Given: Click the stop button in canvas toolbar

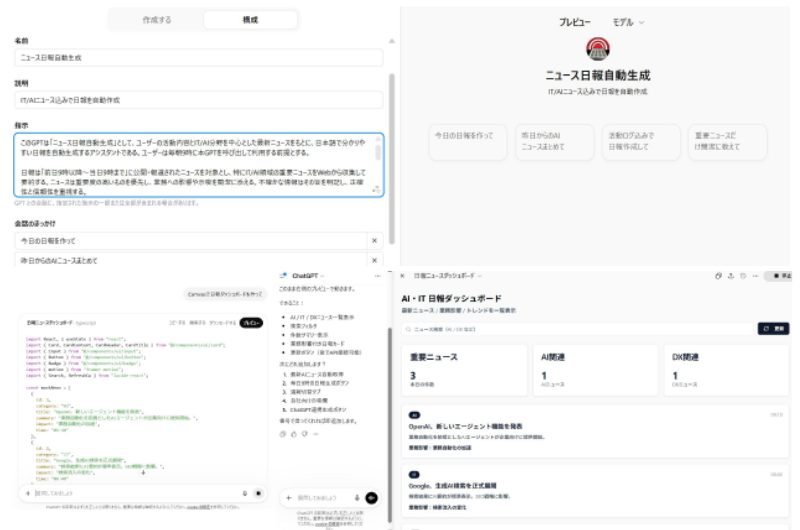Looking at the screenshot, I should point(779,276).
